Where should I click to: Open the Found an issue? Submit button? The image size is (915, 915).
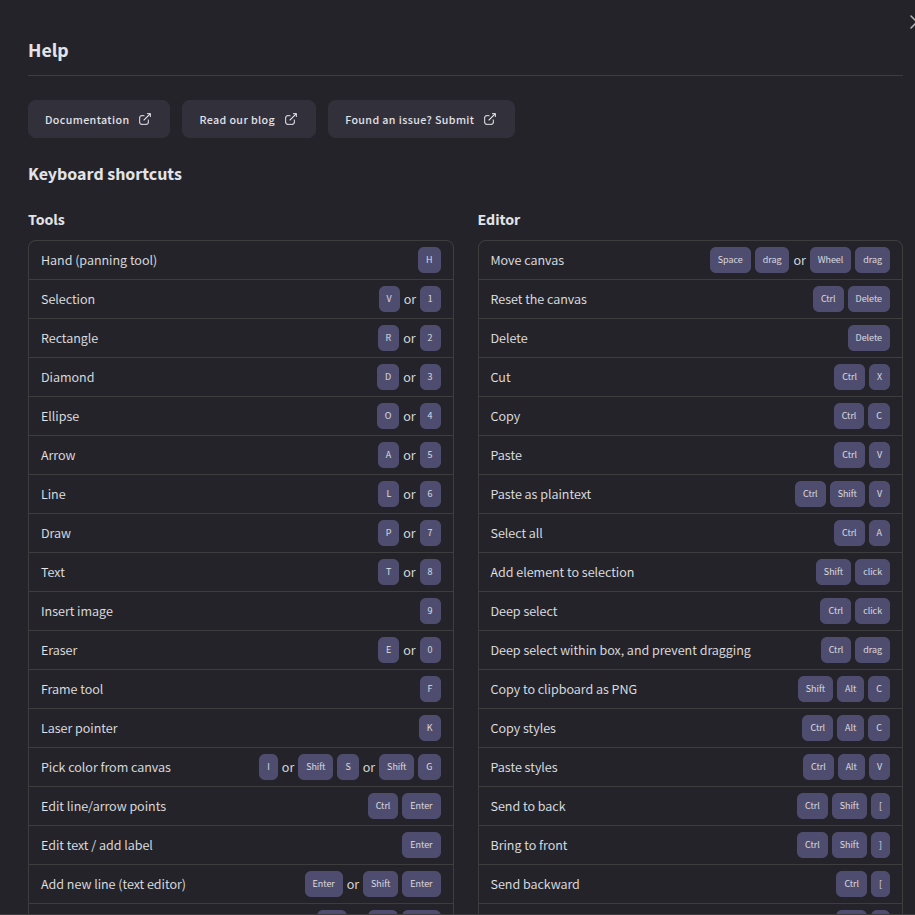[x=421, y=119]
